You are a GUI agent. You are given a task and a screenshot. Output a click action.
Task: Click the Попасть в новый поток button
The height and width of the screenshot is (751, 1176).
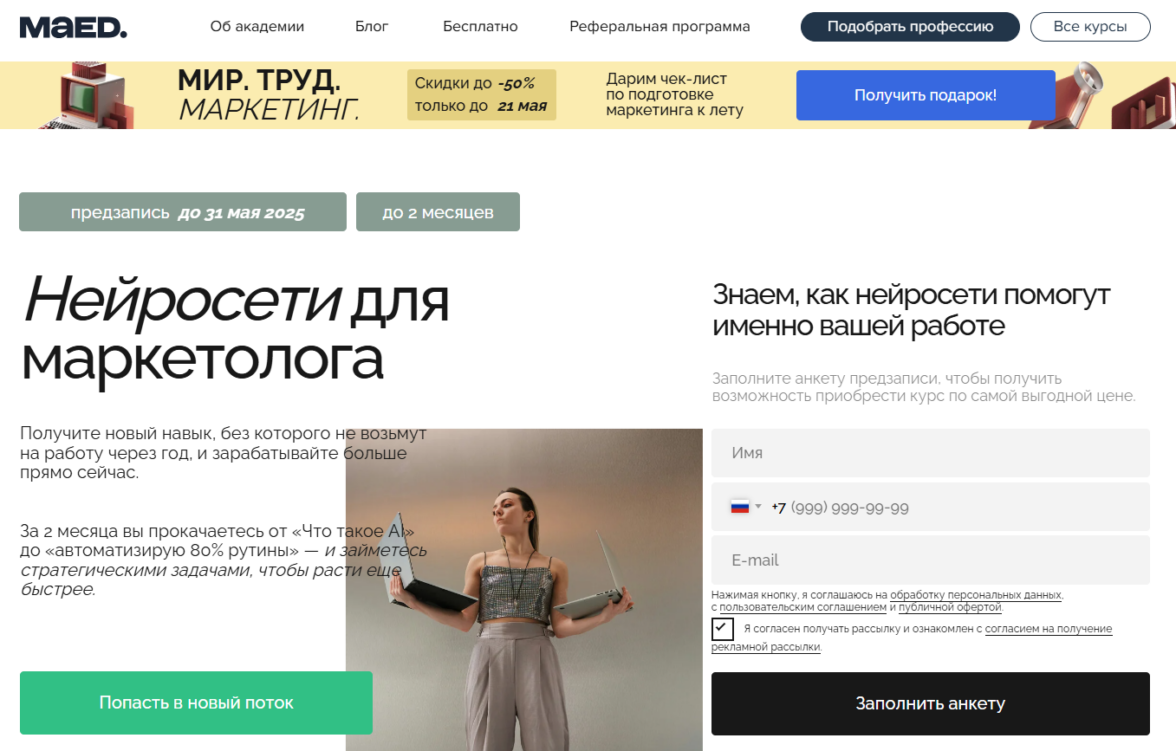[x=196, y=703]
